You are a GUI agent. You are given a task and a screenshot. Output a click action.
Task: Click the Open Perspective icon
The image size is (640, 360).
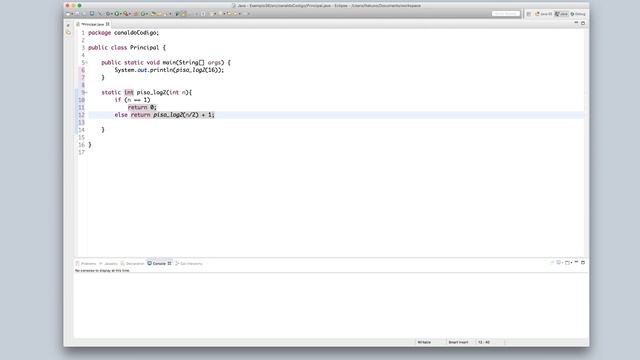click(x=529, y=14)
